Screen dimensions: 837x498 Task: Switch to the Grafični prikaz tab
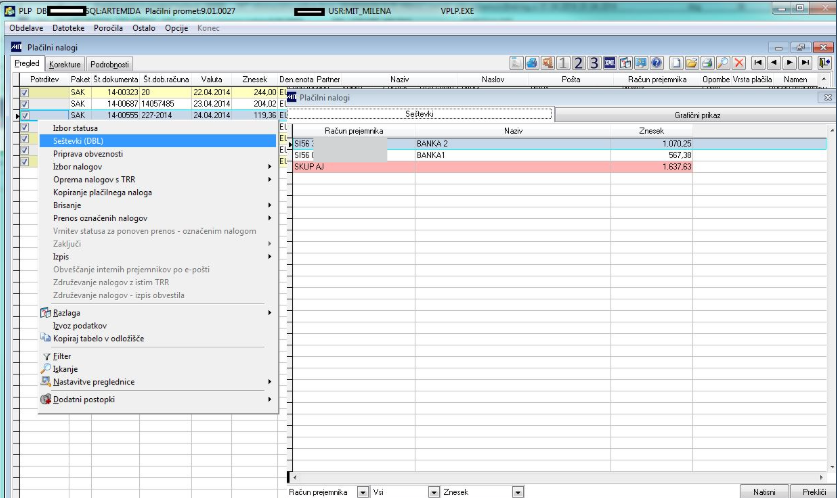coord(697,115)
